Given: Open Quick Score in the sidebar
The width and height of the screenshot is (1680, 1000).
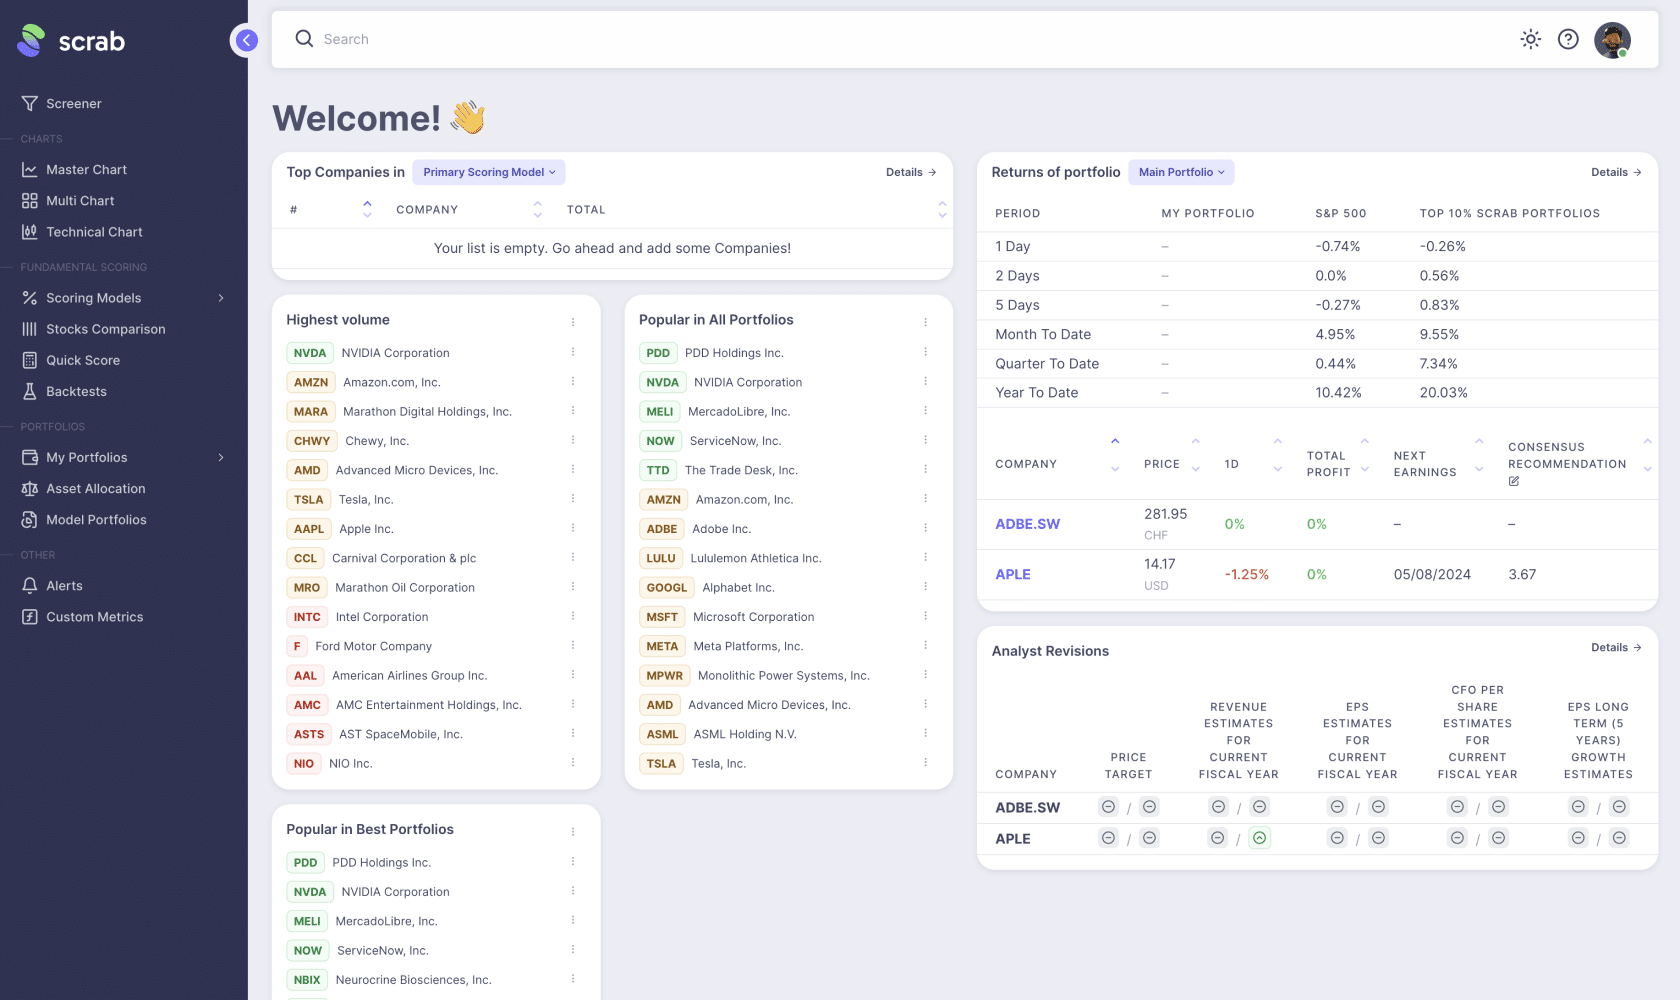Looking at the screenshot, I should click(83, 360).
